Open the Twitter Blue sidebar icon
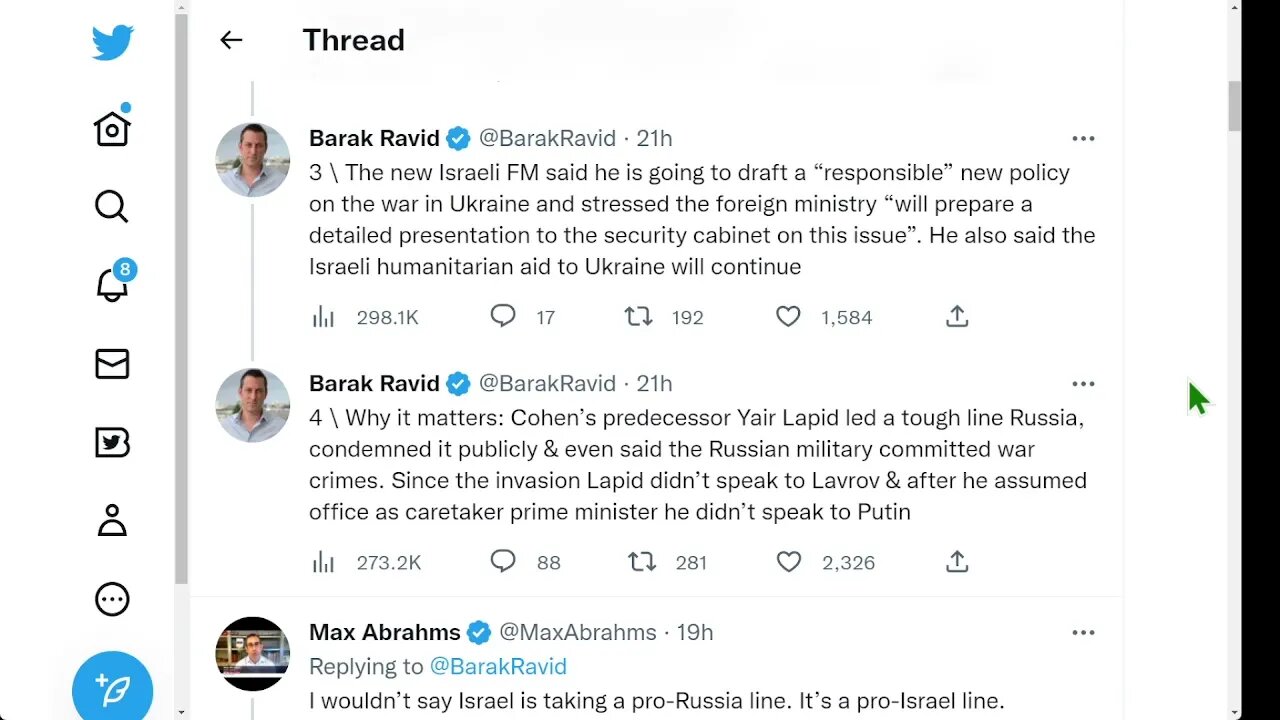 [112, 442]
